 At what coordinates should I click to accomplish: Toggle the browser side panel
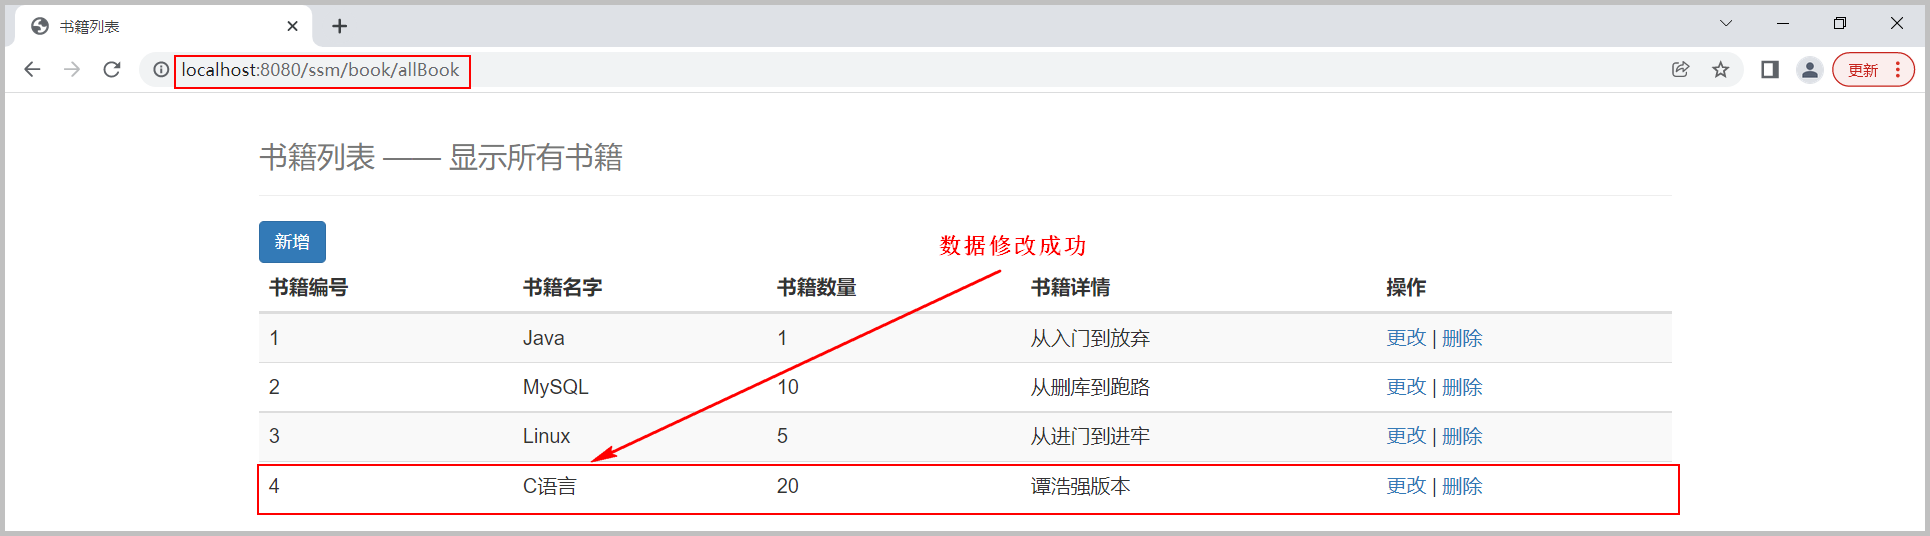point(1770,69)
